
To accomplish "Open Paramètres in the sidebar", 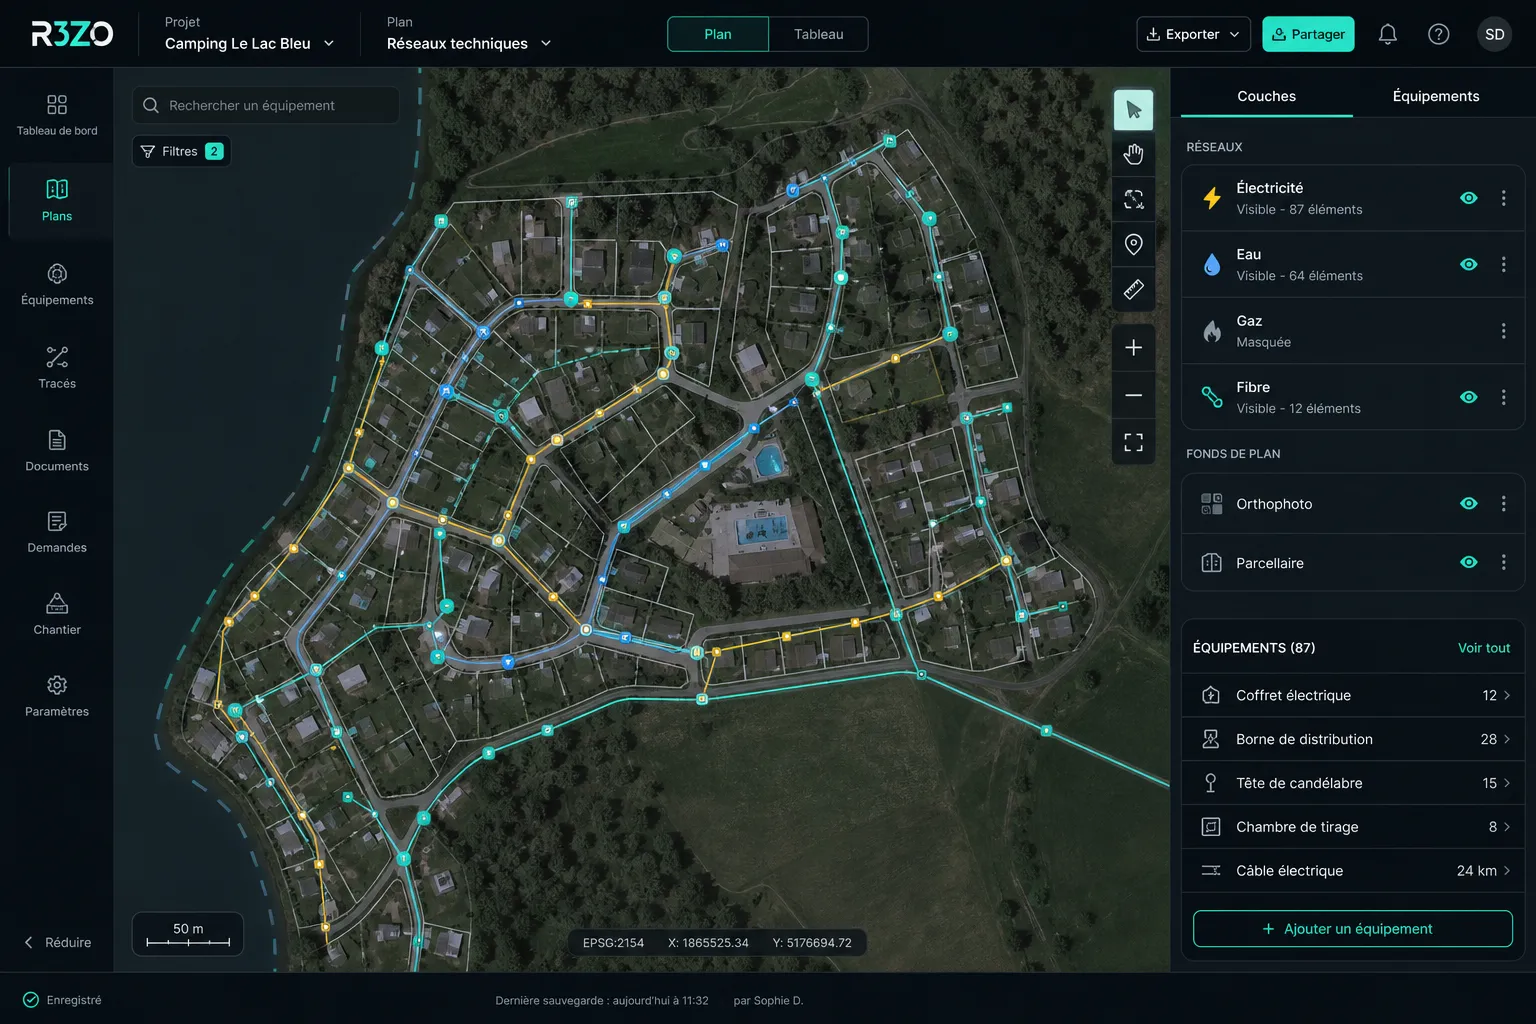I will pos(57,696).
